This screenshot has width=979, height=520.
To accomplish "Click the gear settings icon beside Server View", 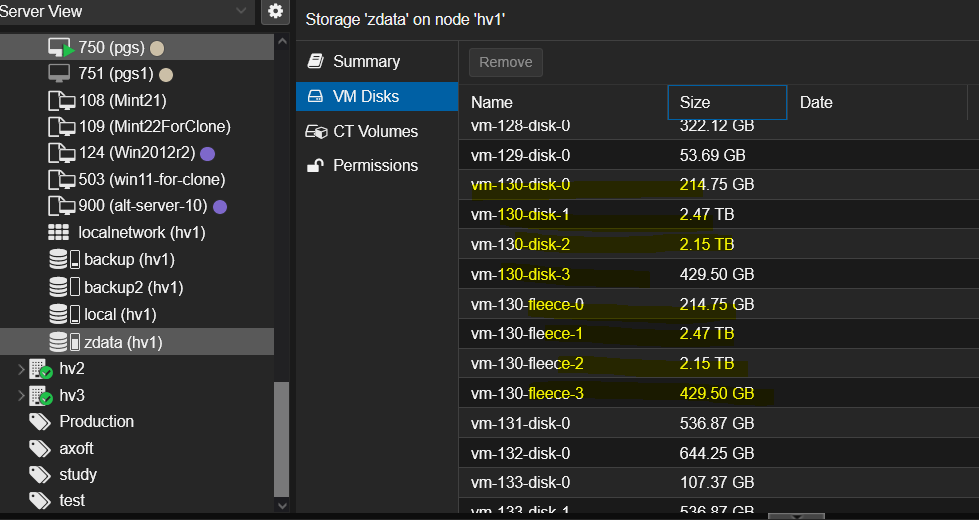I will (275, 11).
